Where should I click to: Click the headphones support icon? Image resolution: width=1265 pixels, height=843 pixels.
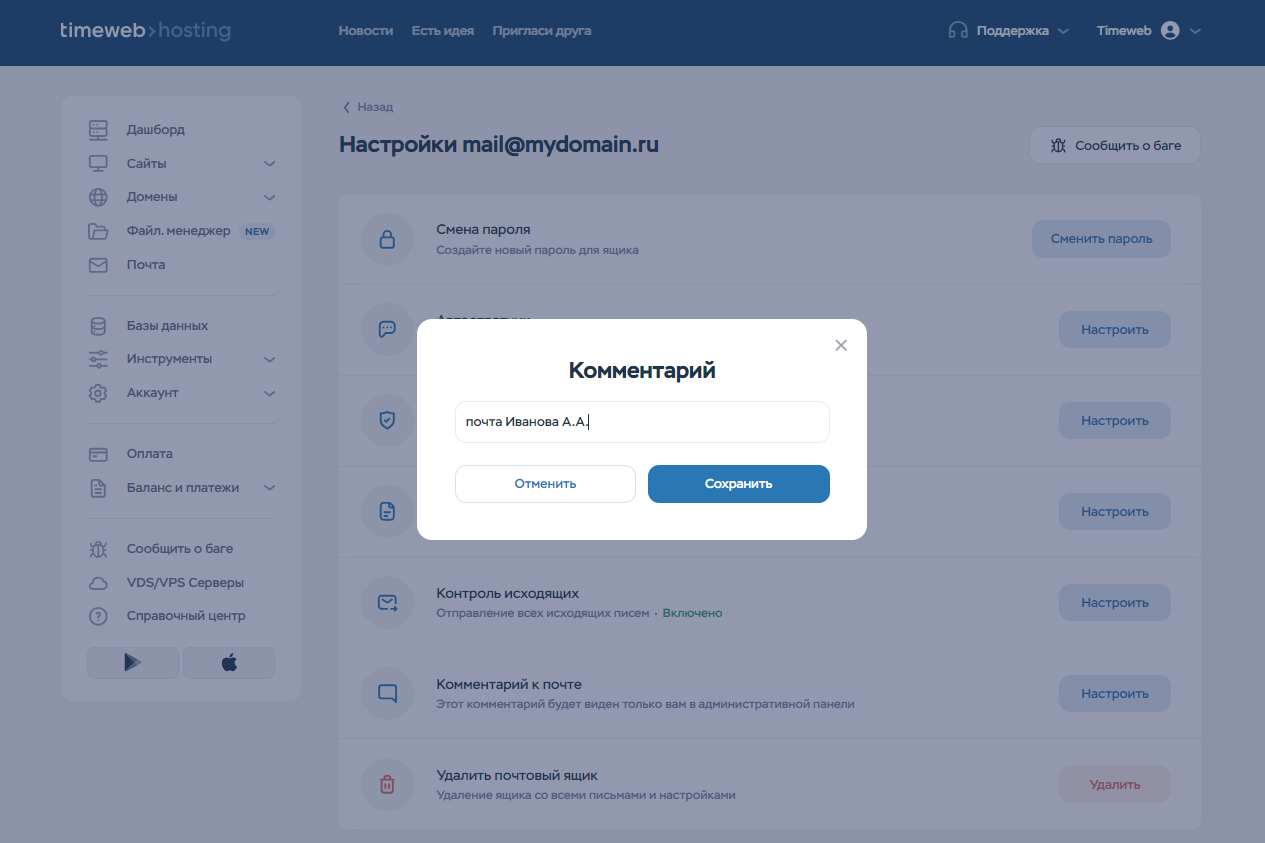958,31
